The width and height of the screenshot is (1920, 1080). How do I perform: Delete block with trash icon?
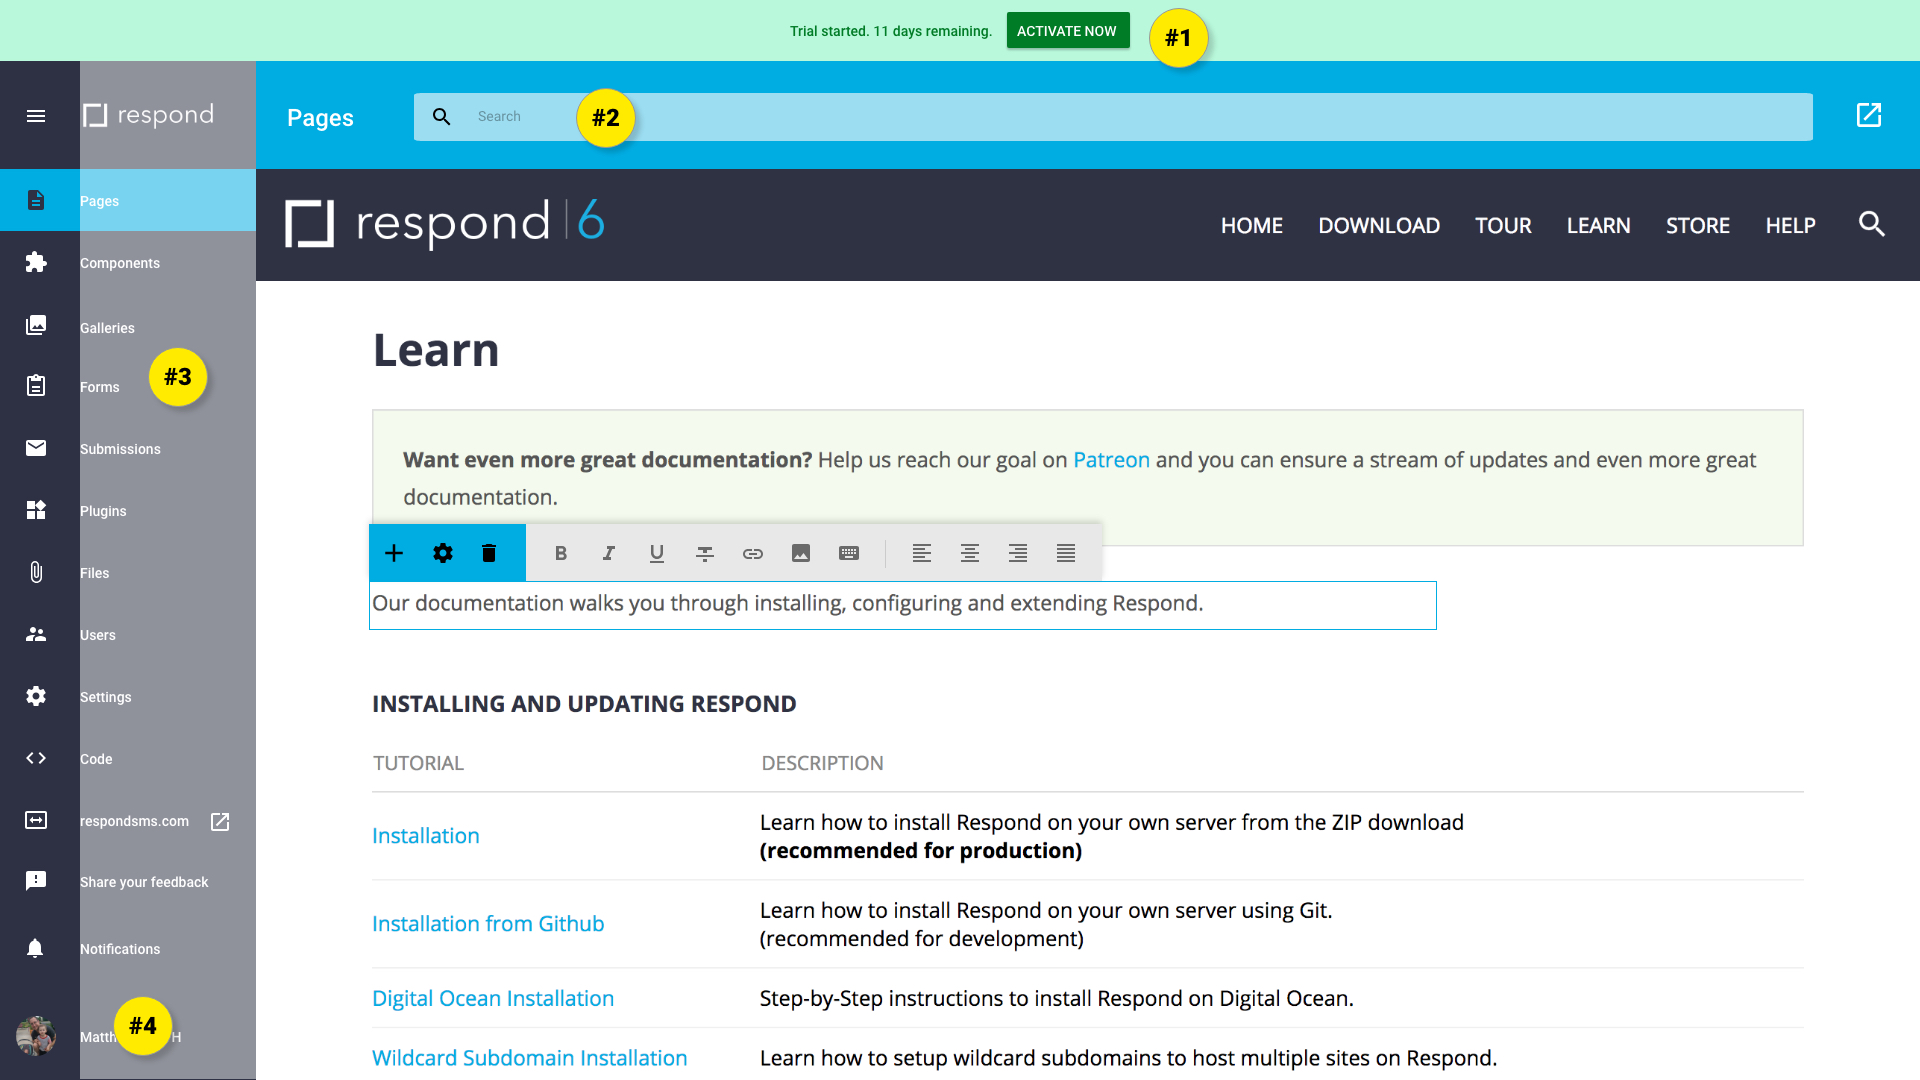click(489, 553)
